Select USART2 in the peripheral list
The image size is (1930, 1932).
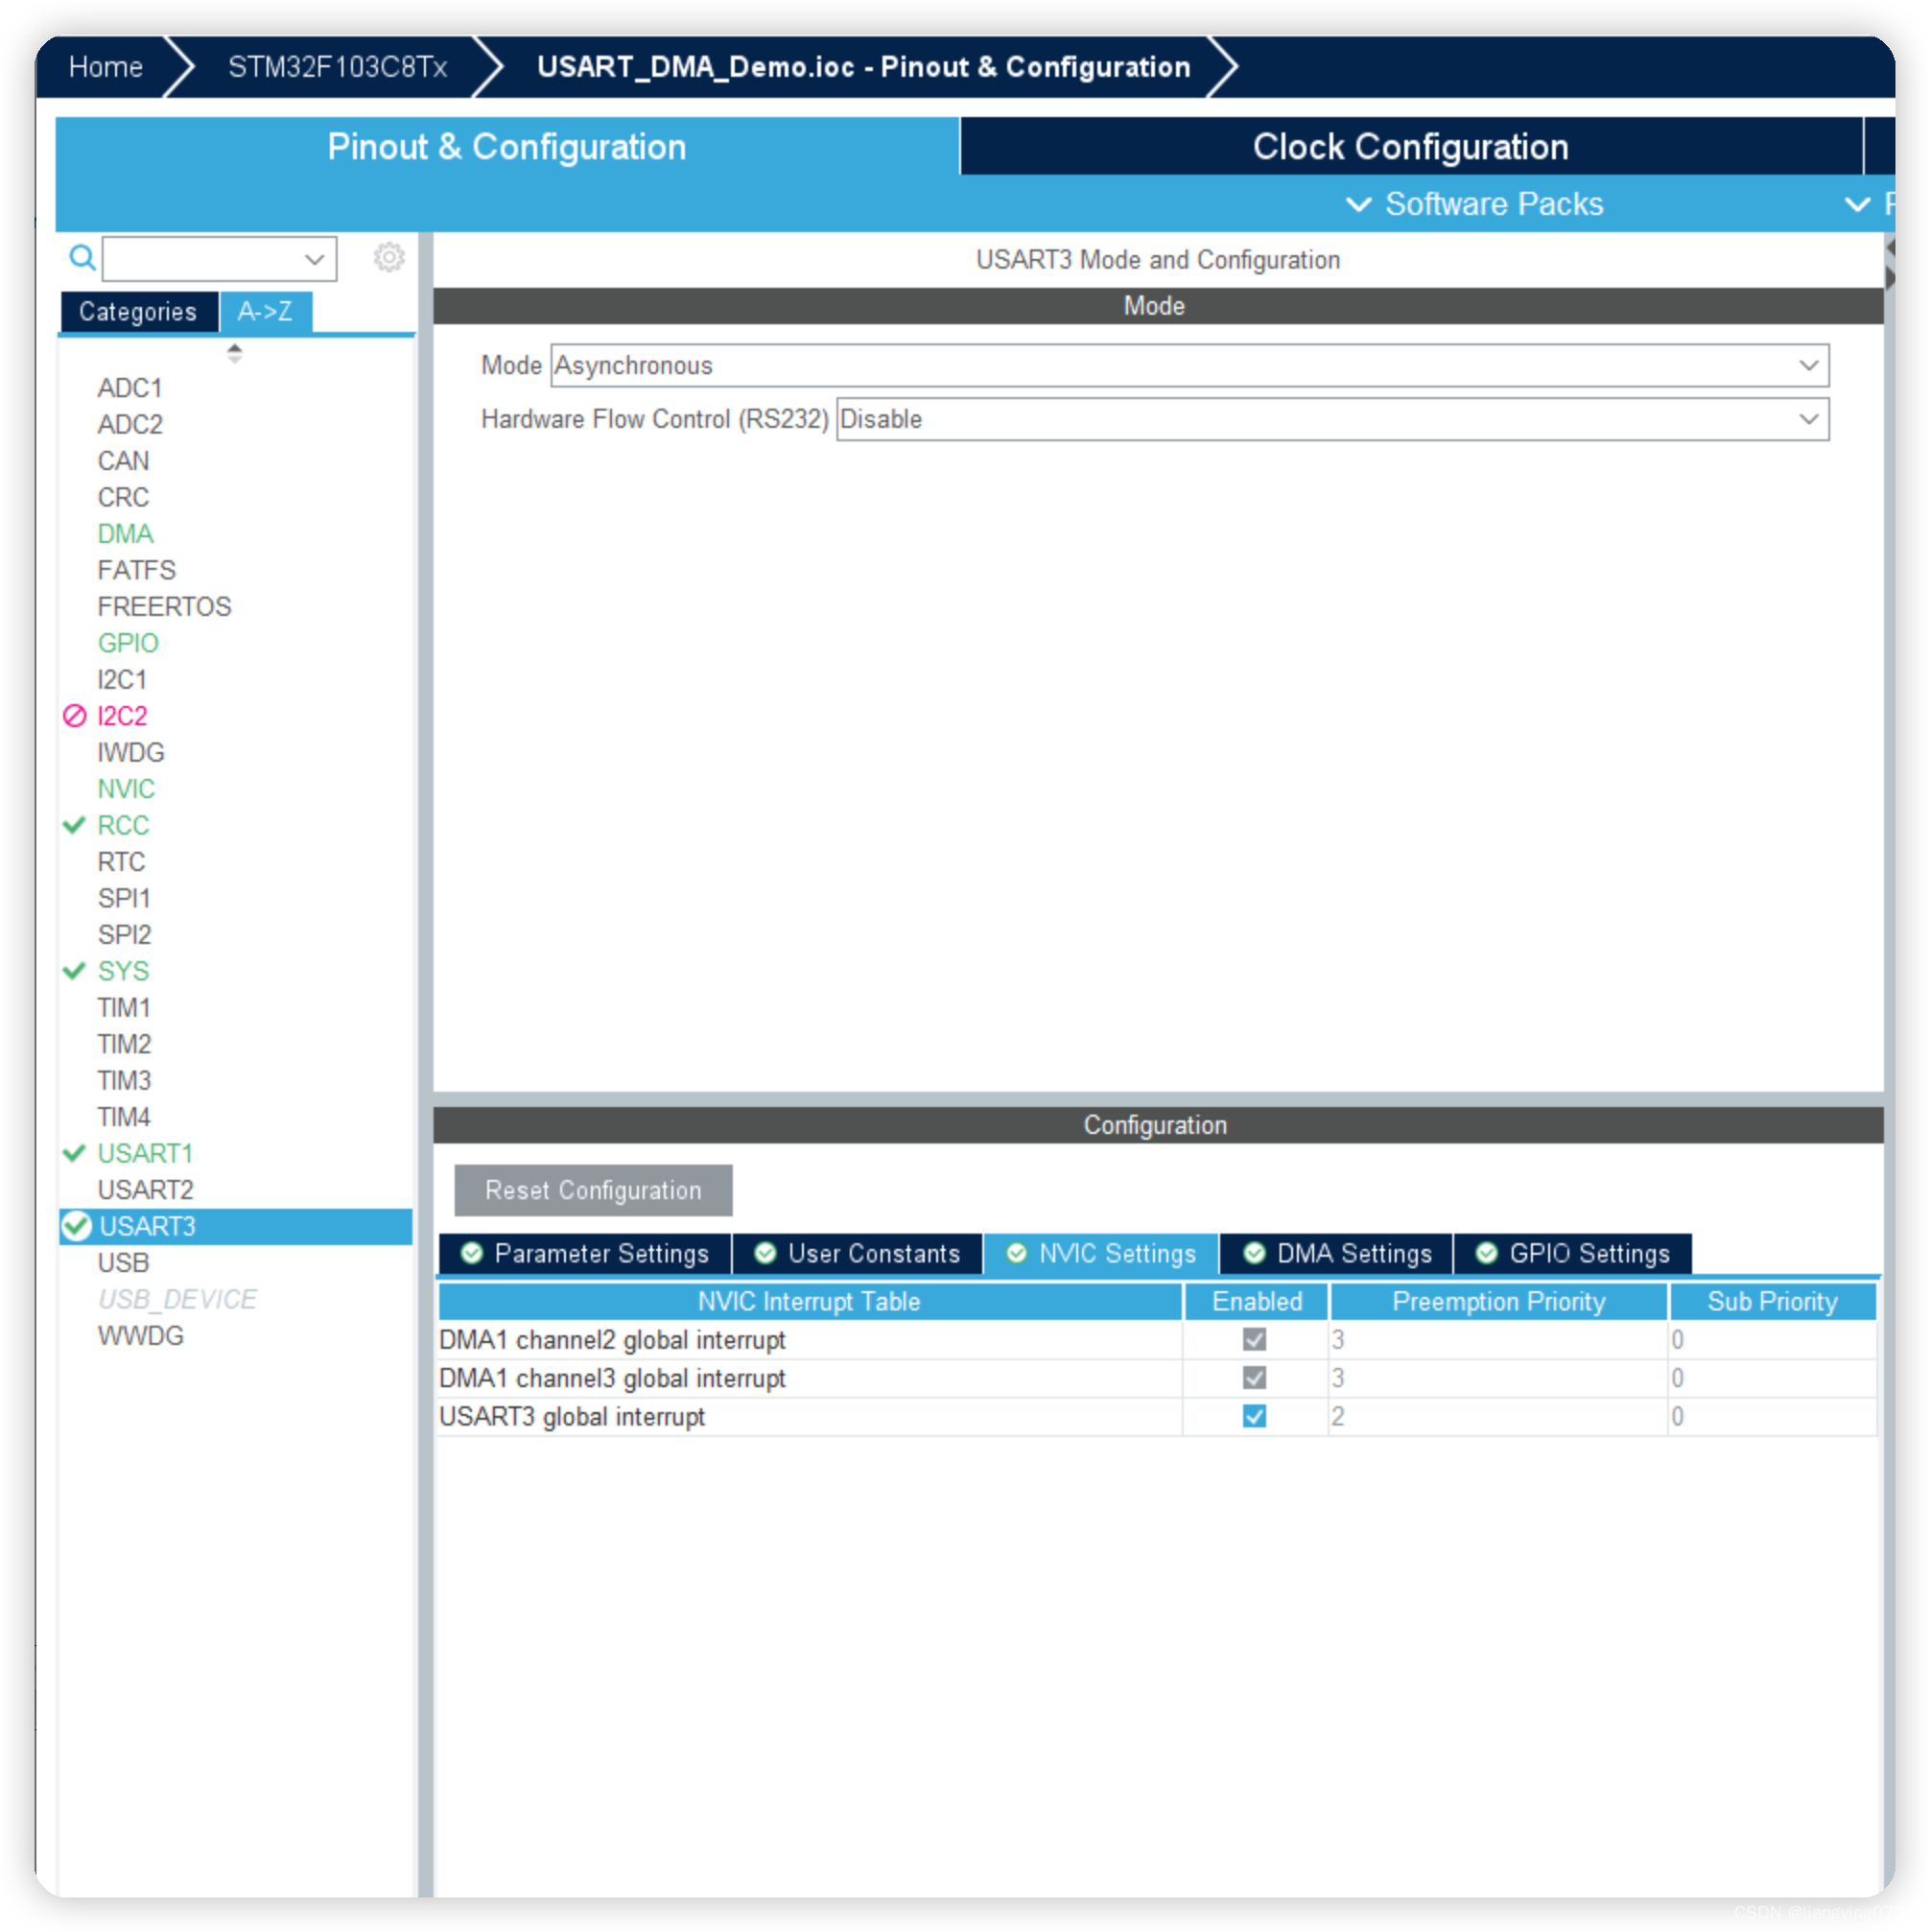pyautogui.click(x=145, y=1190)
